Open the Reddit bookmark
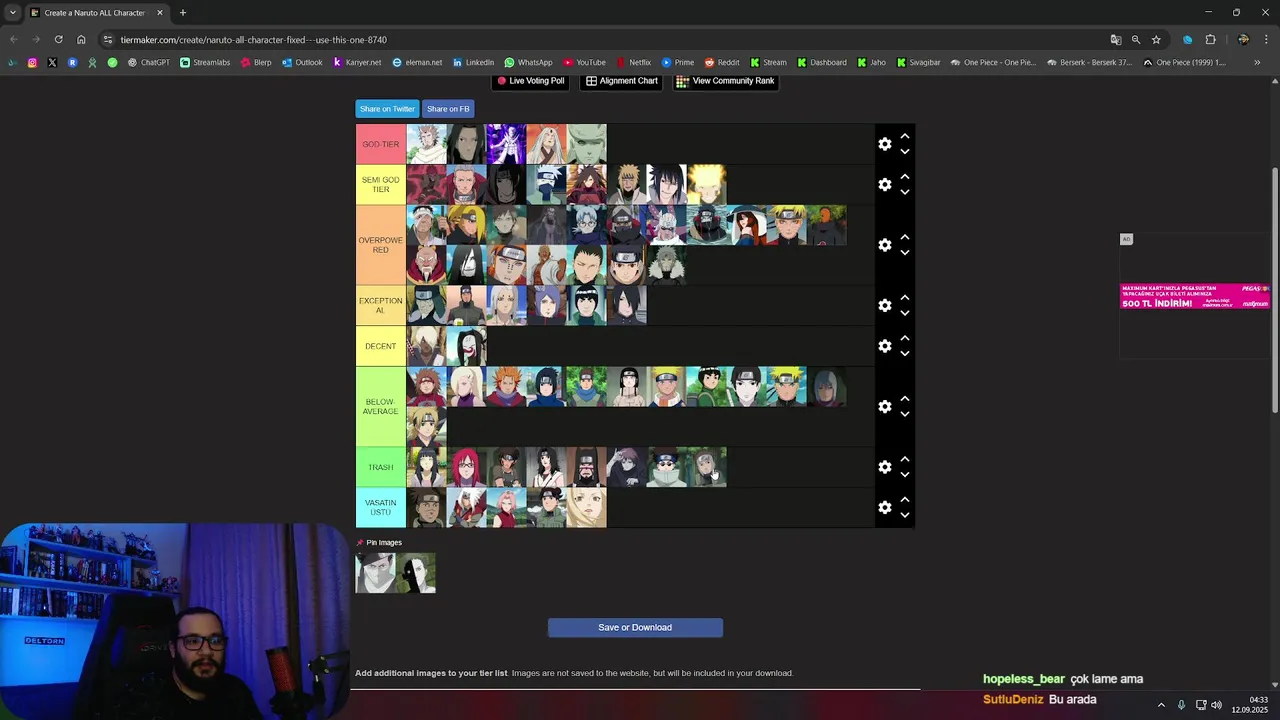The width and height of the screenshot is (1280, 720). 722,62
